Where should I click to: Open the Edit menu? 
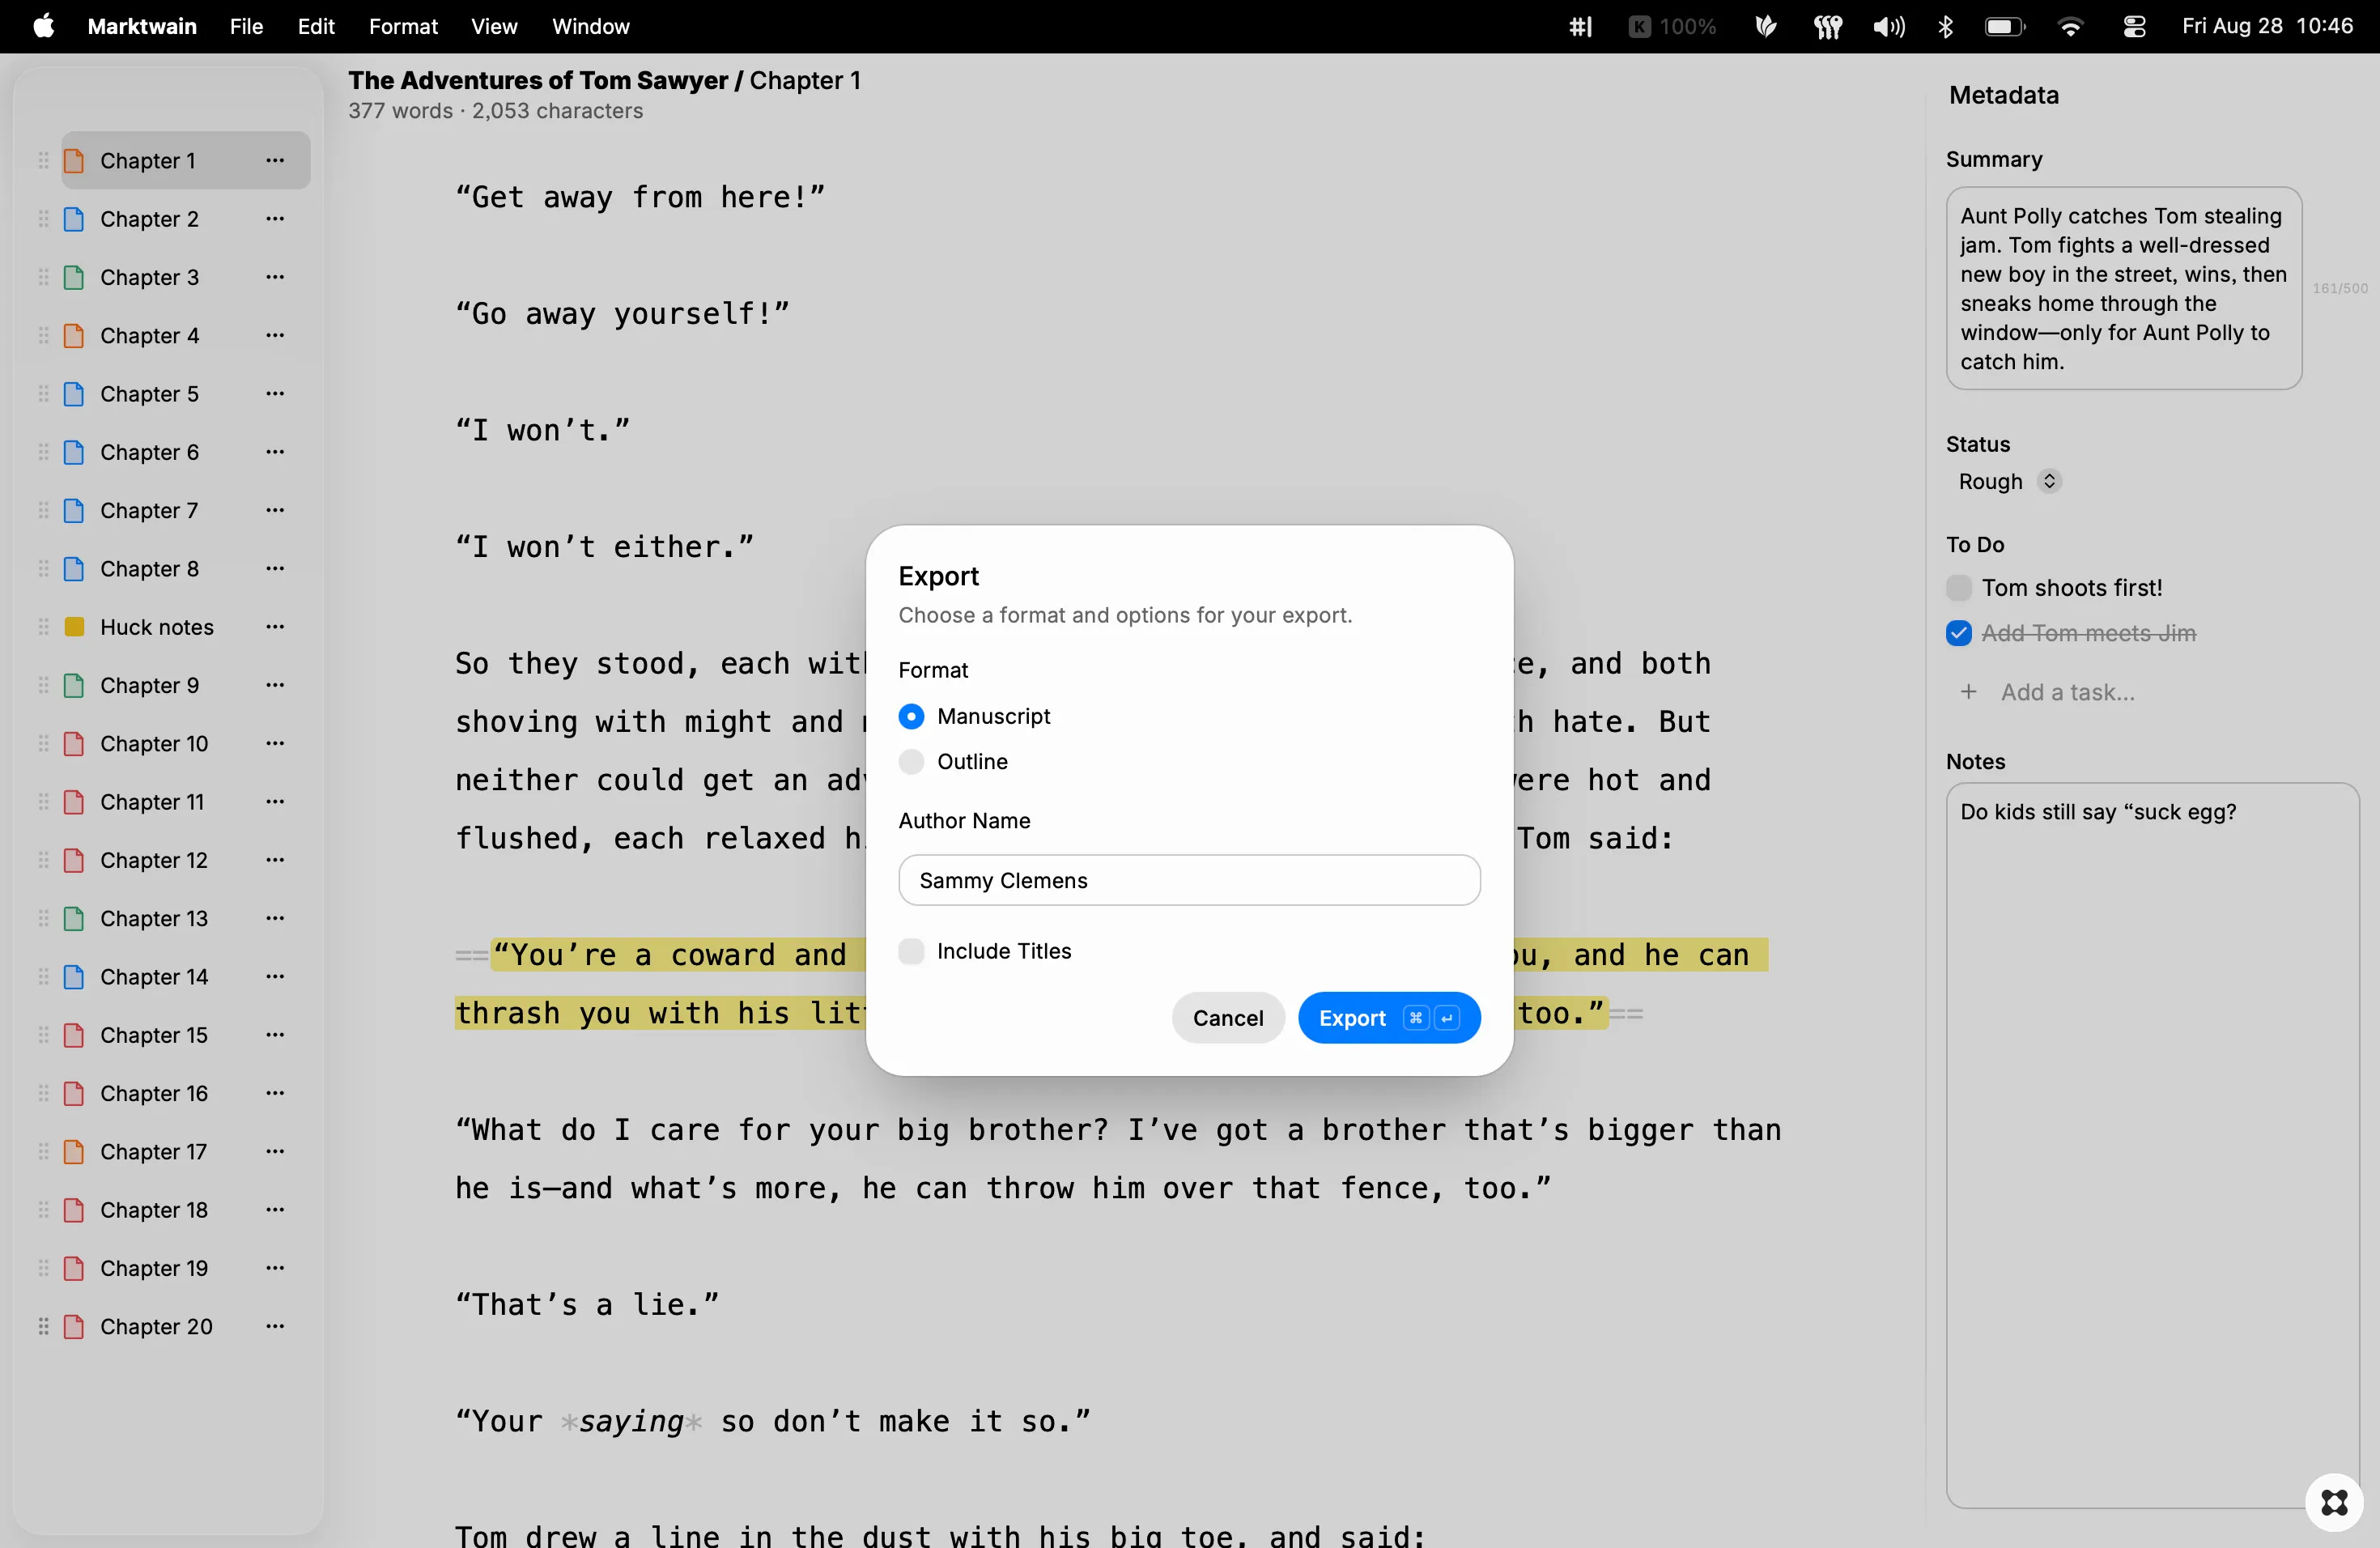point(316,26)
